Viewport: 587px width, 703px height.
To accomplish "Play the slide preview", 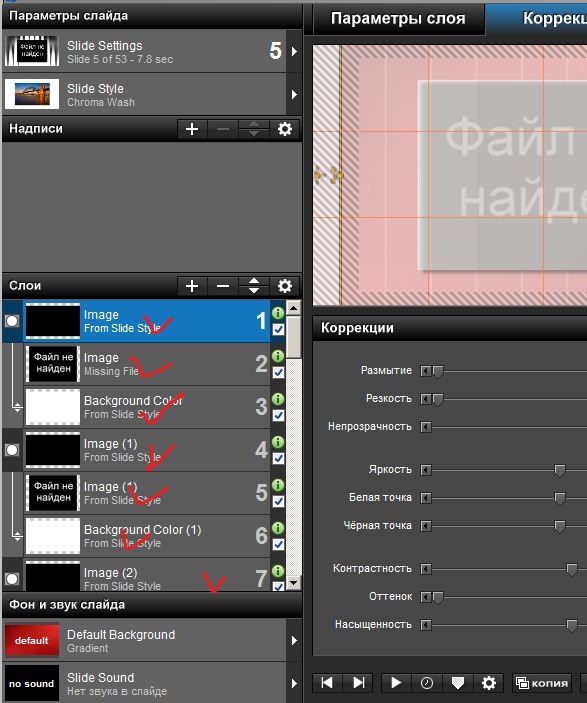I will (x=396, y=682).
